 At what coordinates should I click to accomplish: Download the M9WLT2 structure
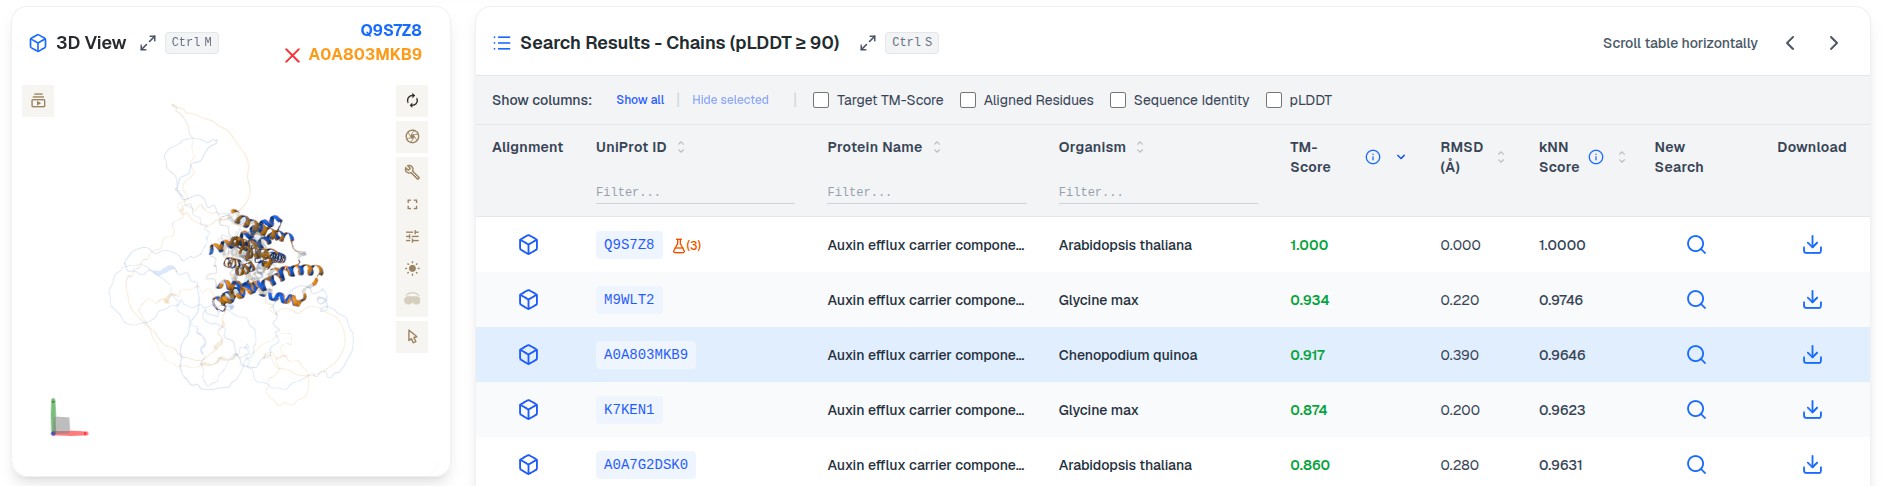[1812, 300]
